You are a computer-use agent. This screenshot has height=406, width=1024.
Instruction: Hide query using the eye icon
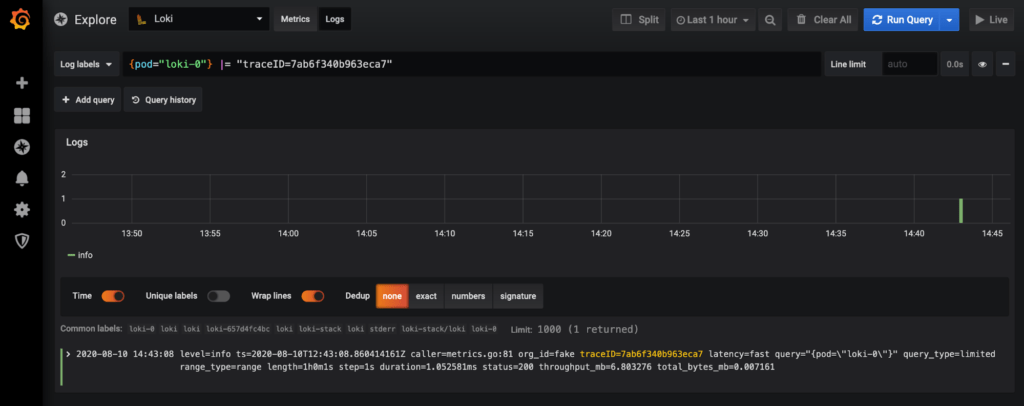point(982,64)
